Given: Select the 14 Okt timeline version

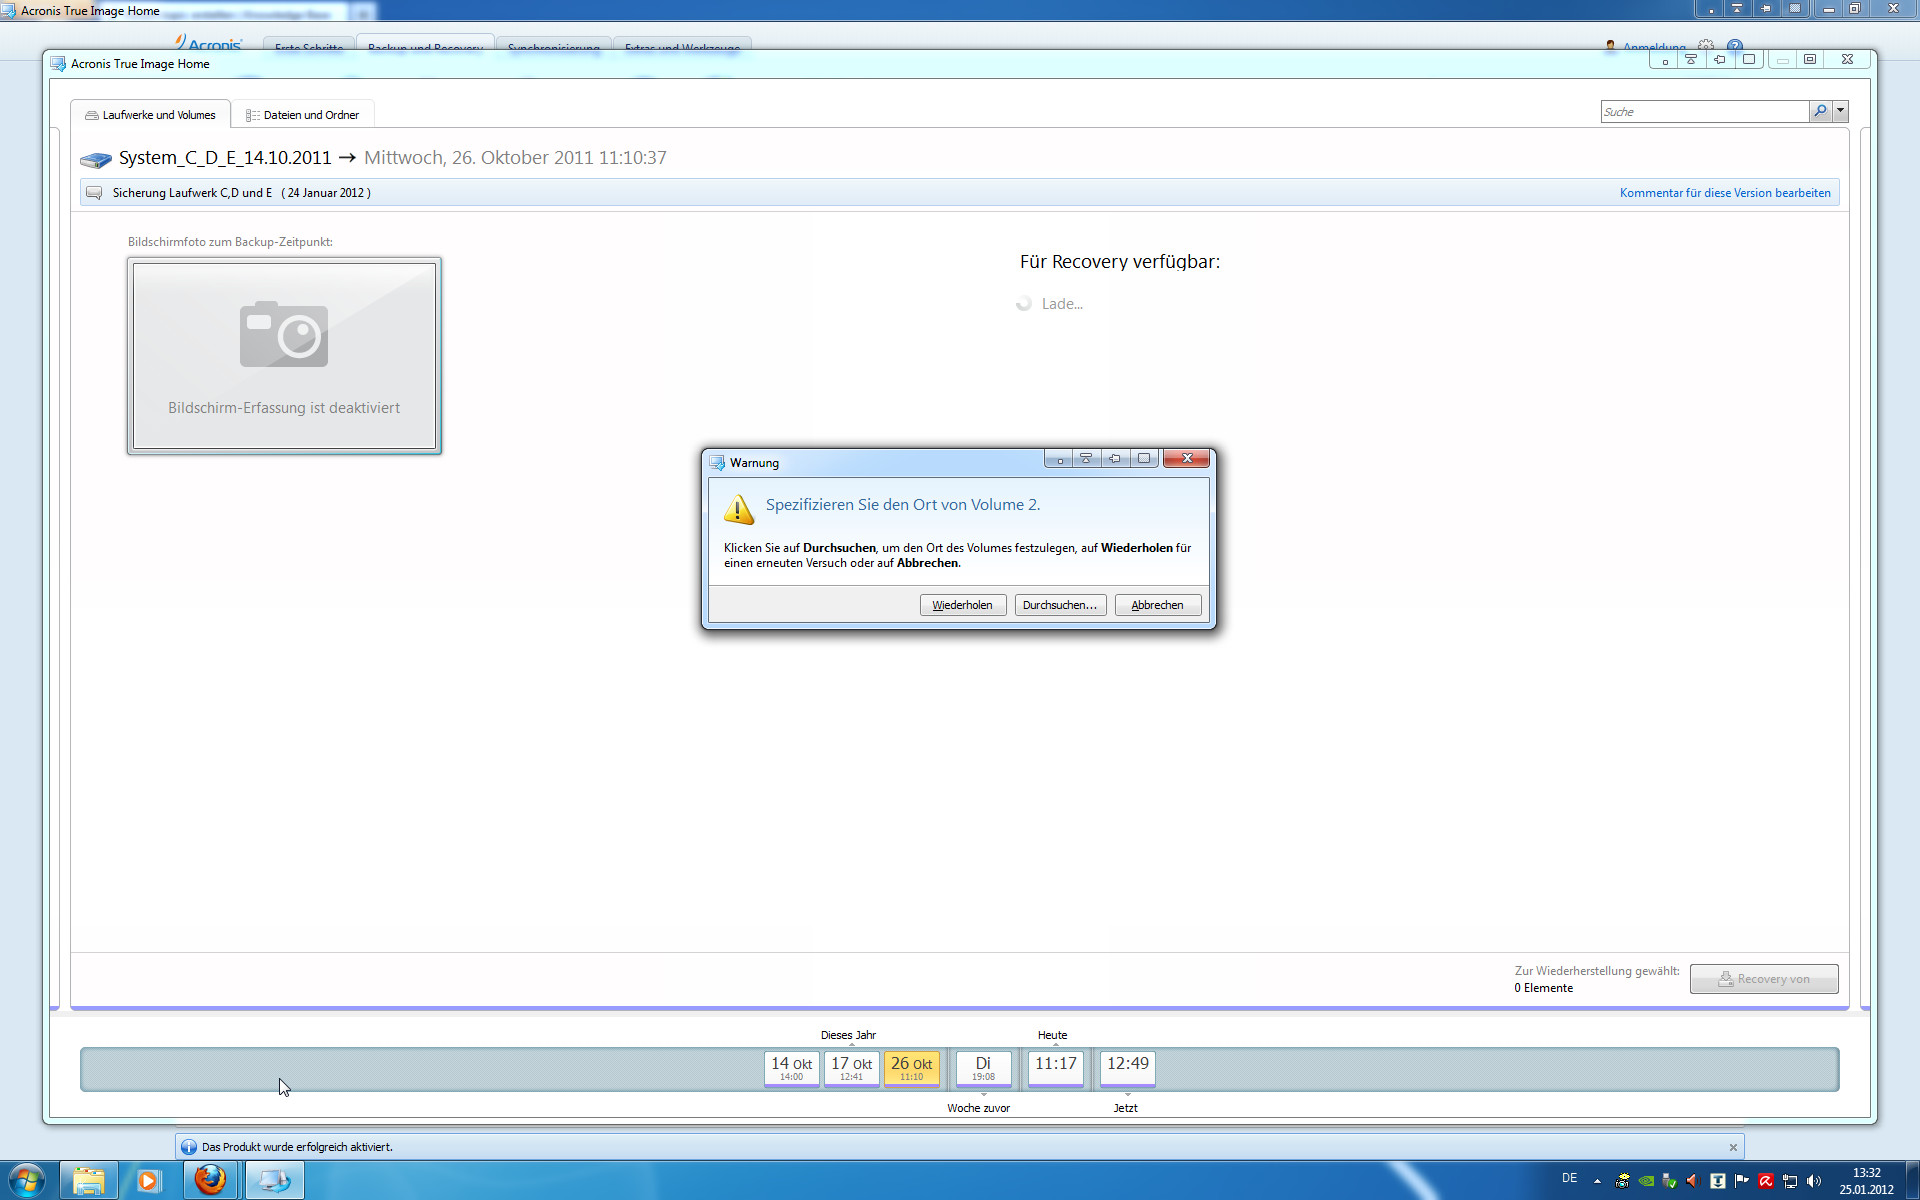Looking at the screenshot, I should click(791, 1068).
